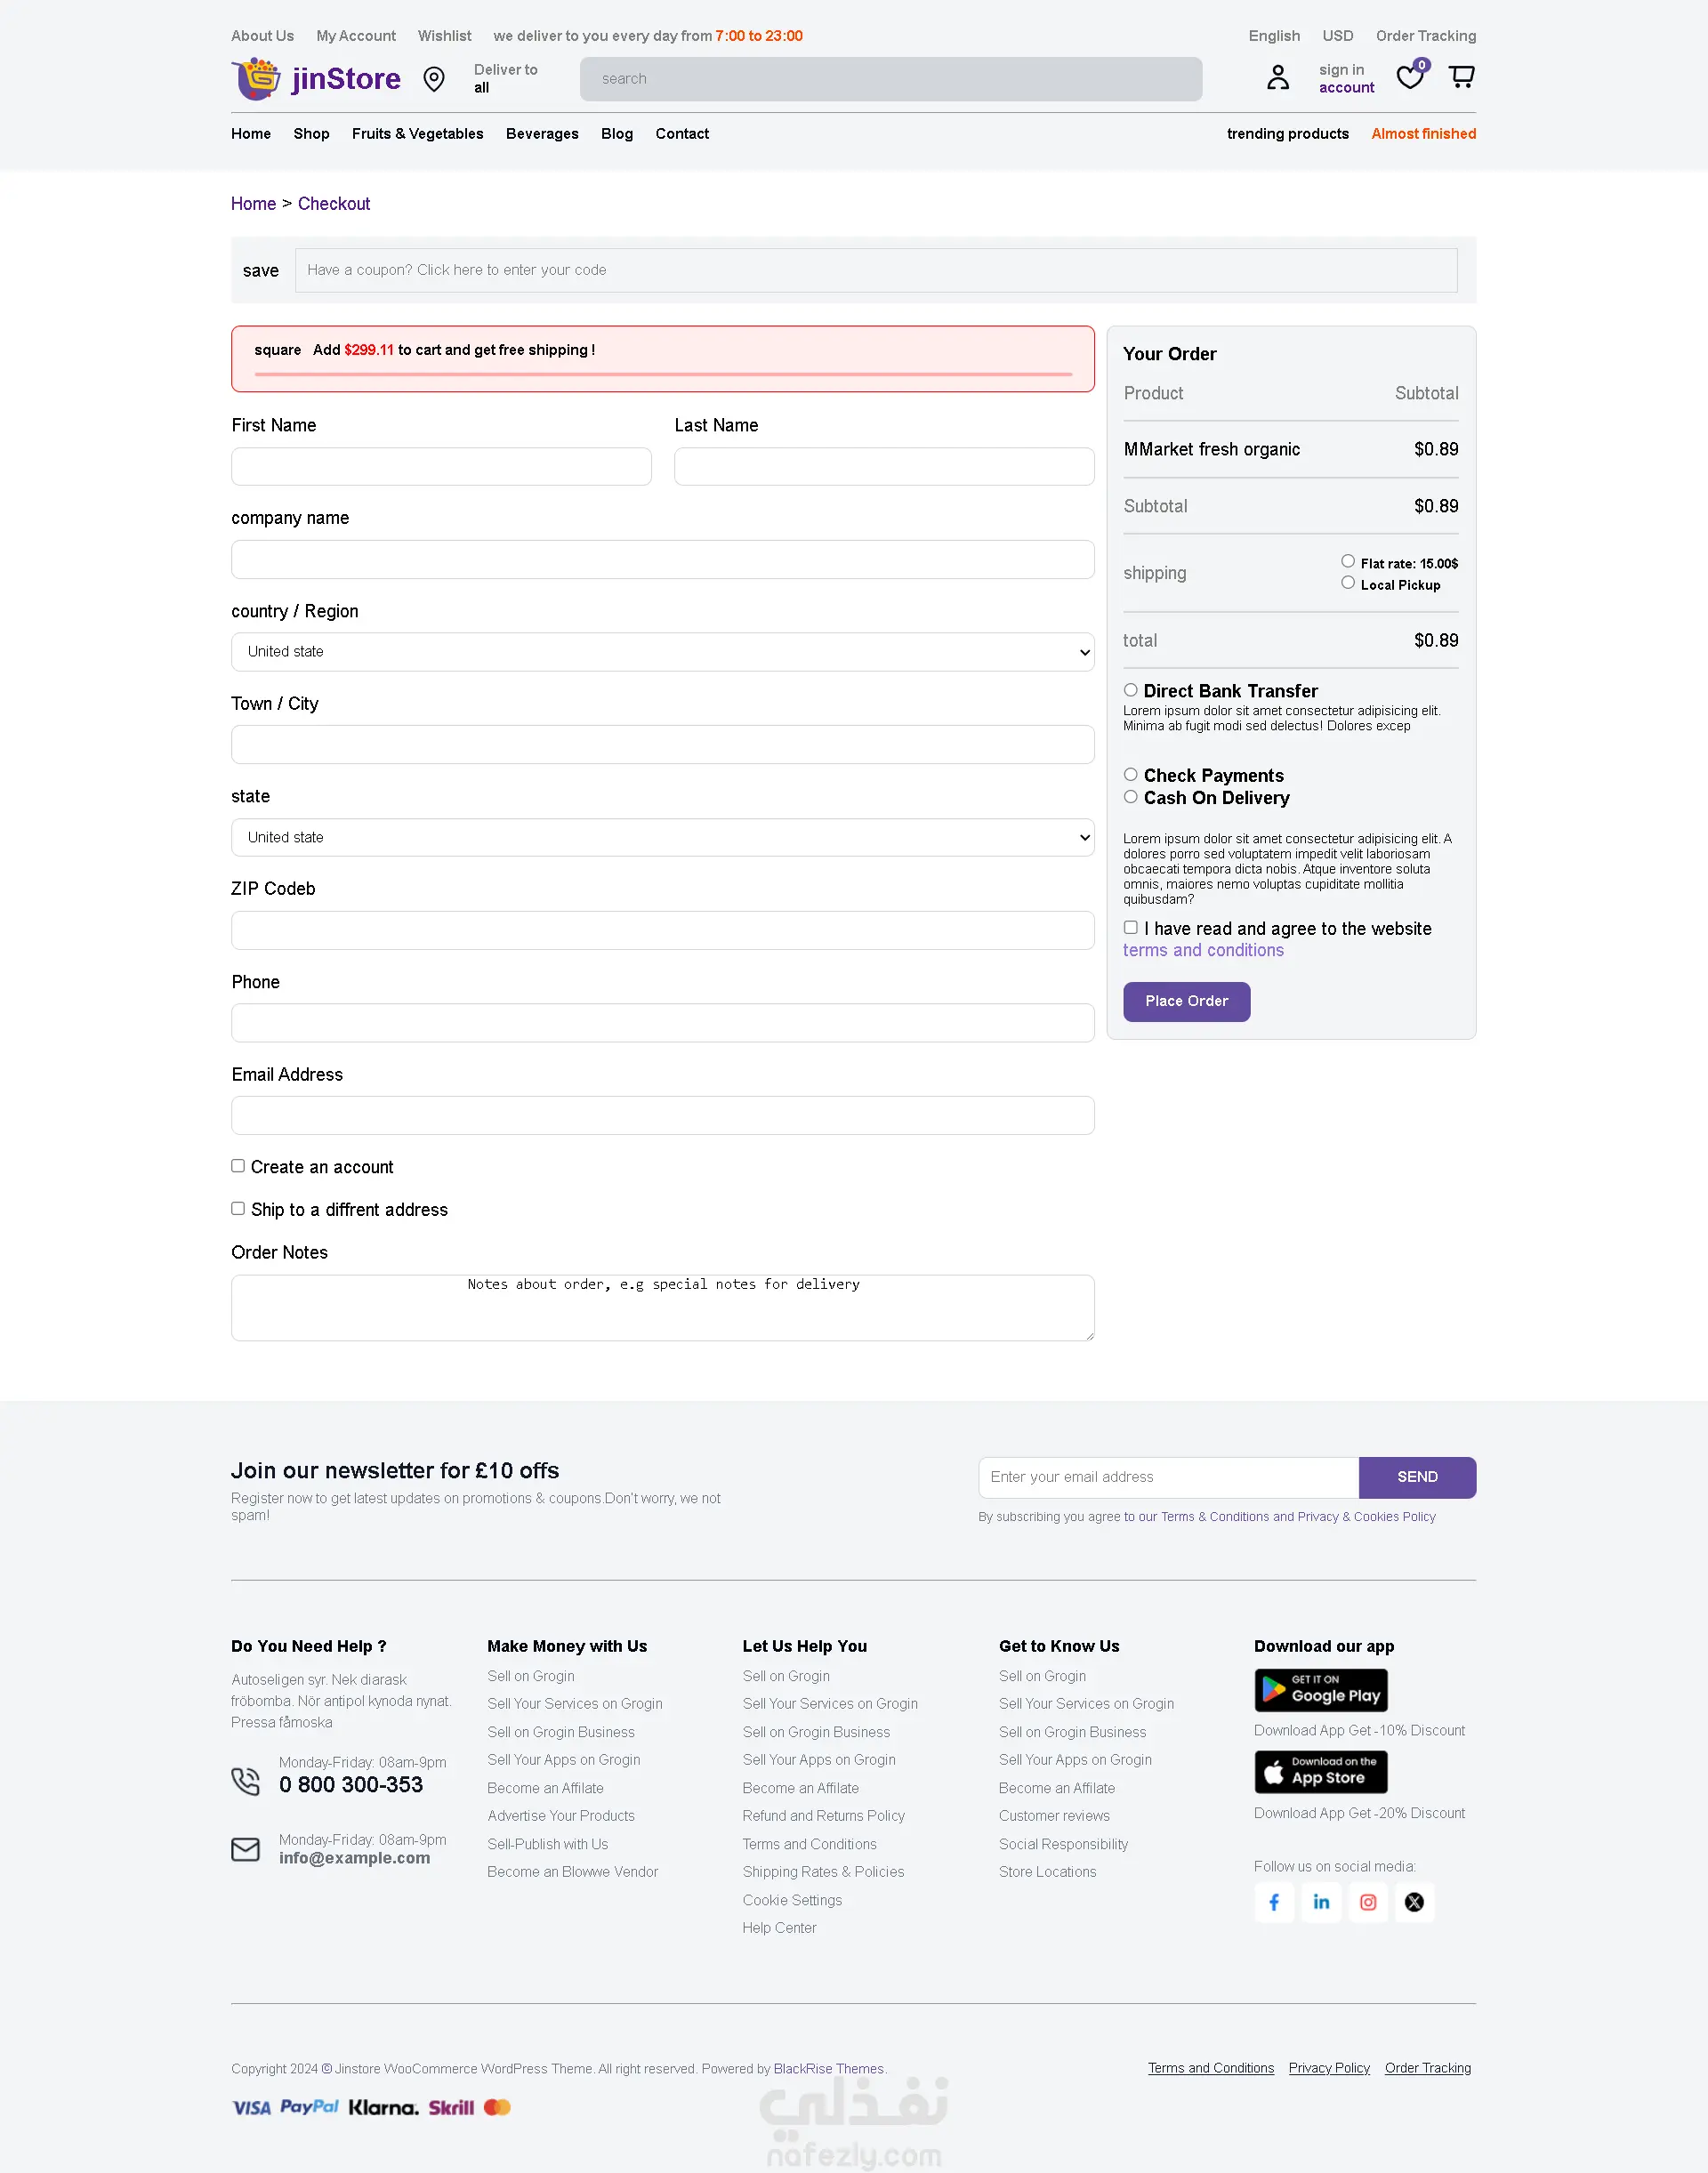Click the user profile icon
This screenshot has height=2173, width=1708.
point(1278,77)
